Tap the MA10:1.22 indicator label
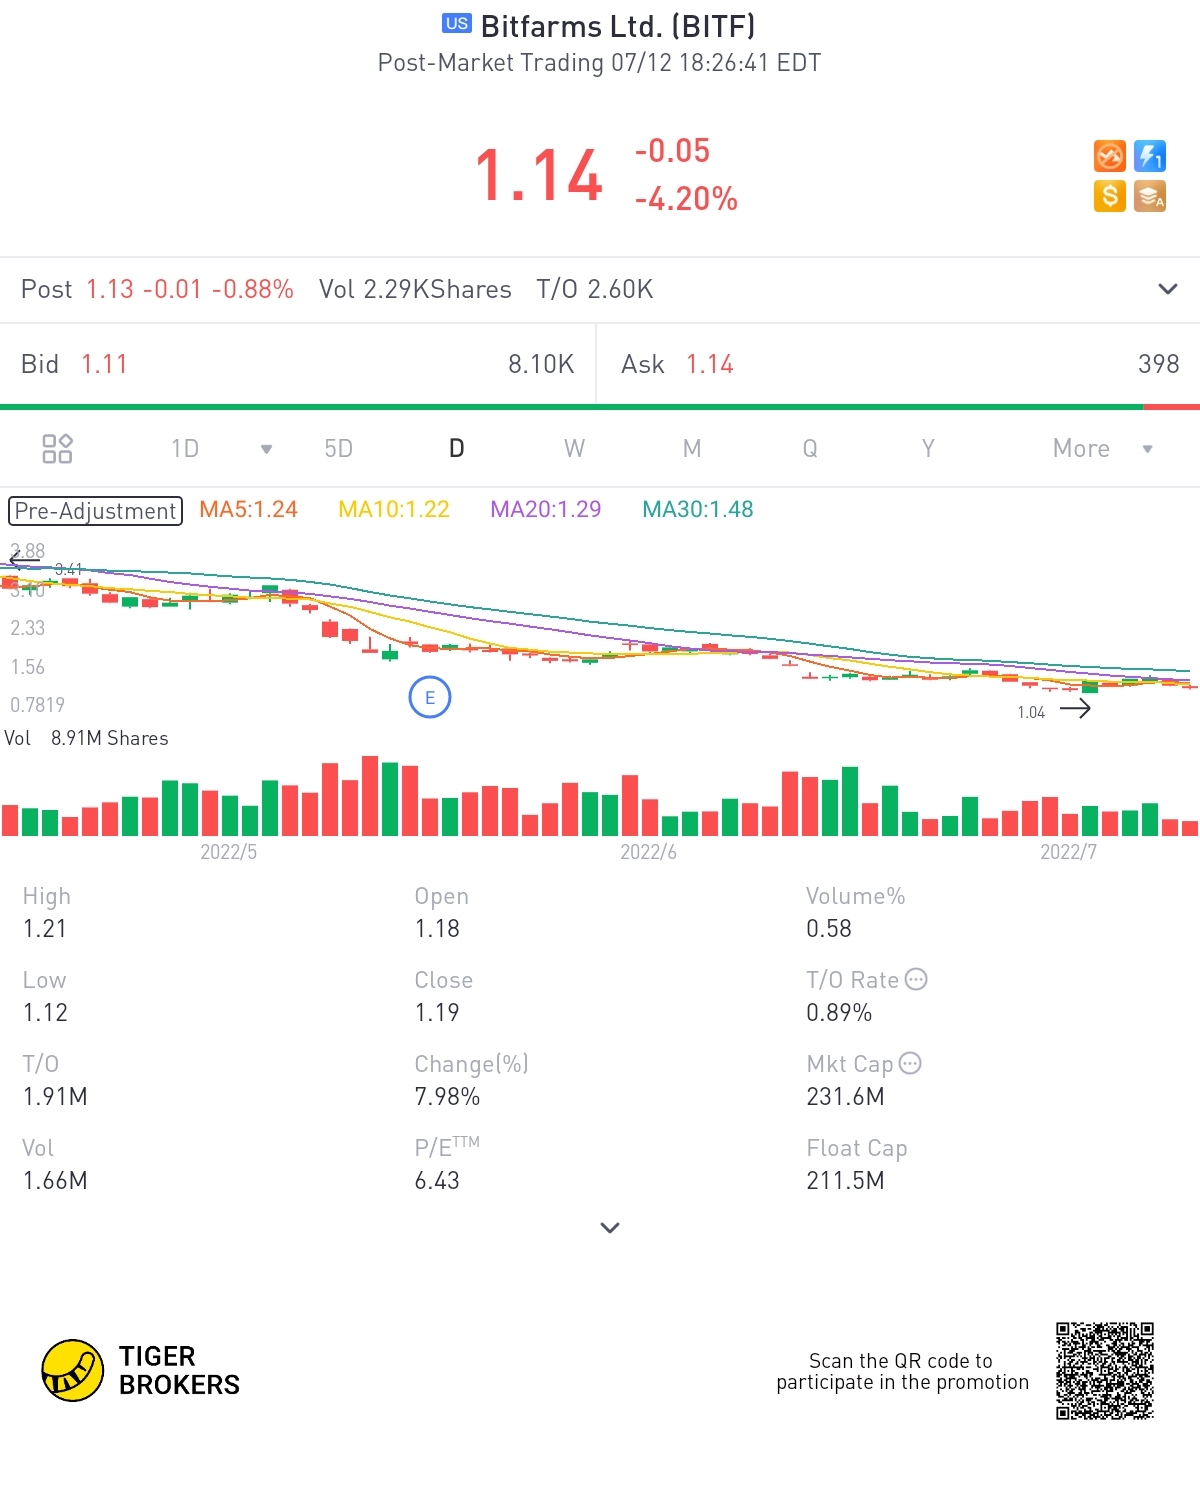This screenshot has width=1200, height=1486. tap(394, 509)
